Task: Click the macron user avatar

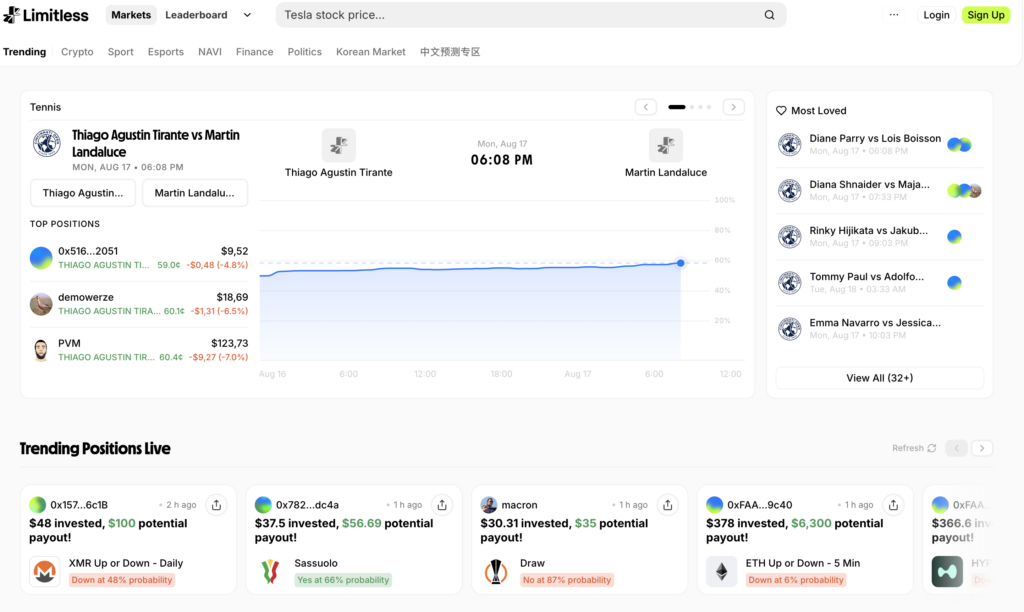Action: tap(488, 505)
